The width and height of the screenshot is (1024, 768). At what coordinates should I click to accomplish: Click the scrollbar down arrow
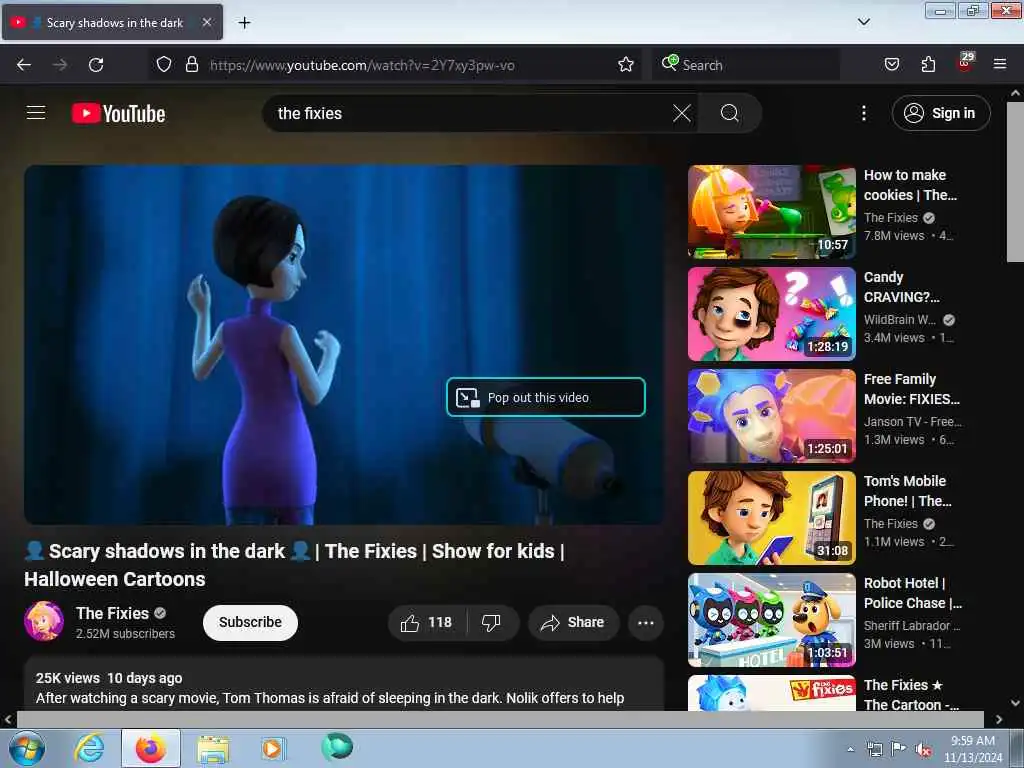point(1015,703)
